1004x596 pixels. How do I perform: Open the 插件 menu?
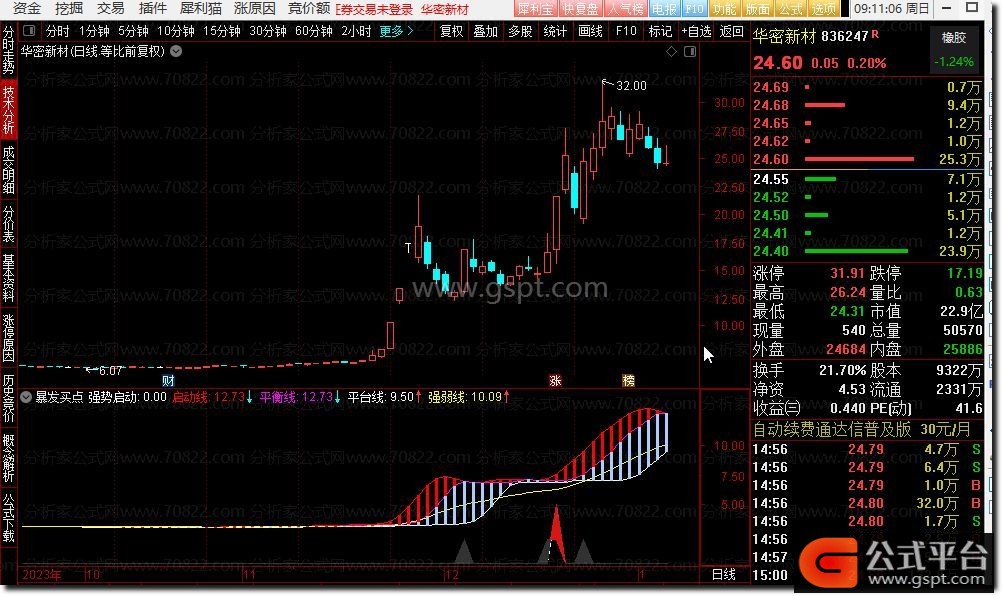(152, 8)
